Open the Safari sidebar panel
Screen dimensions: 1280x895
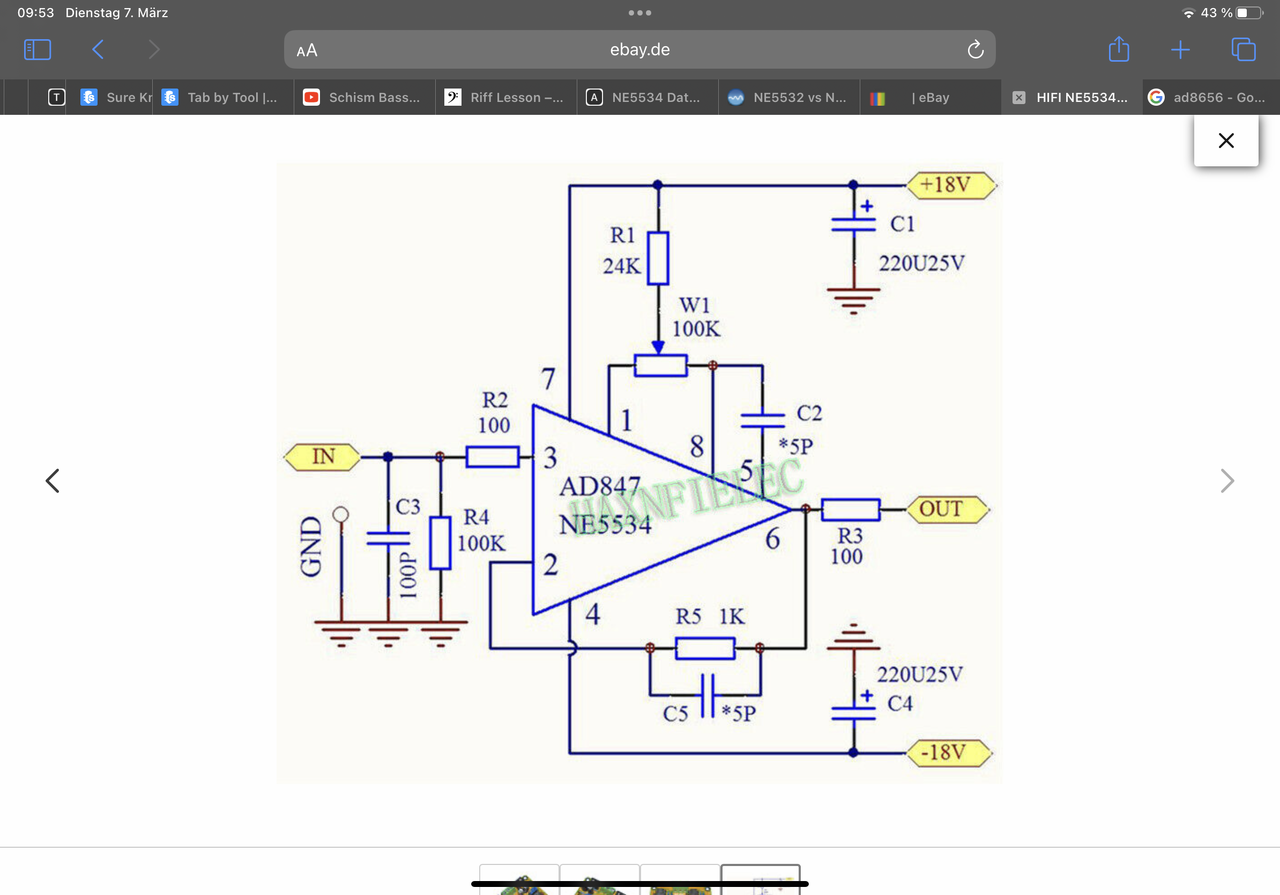pos(37,49)
